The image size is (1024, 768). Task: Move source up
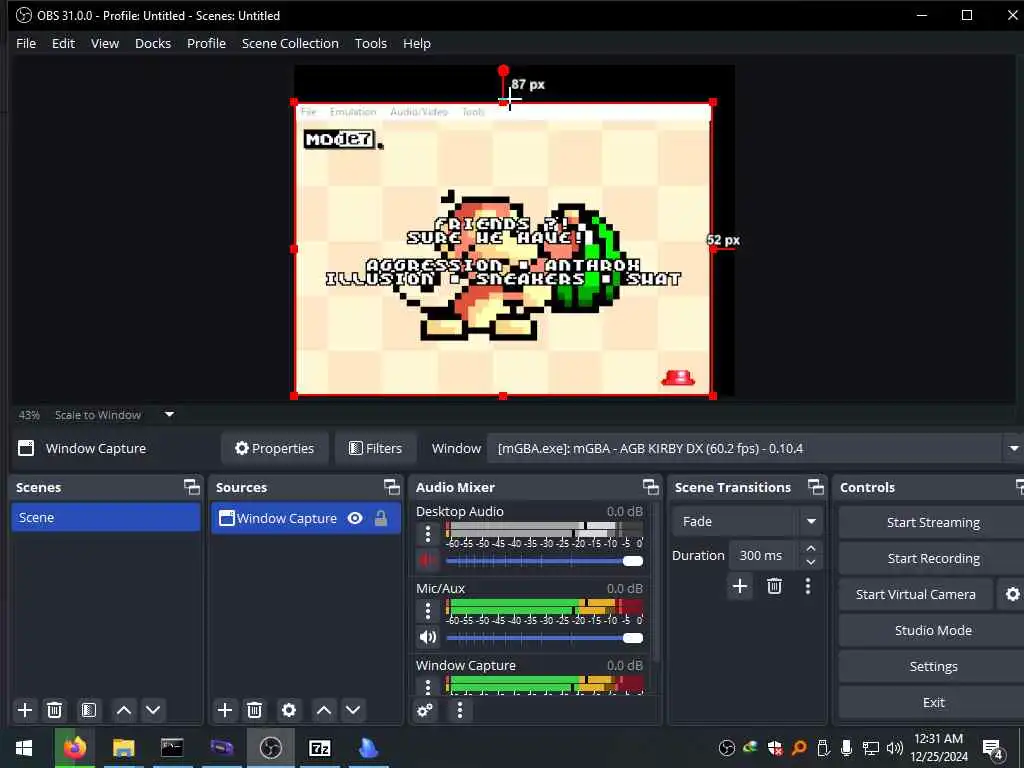[x=324, y=710]
